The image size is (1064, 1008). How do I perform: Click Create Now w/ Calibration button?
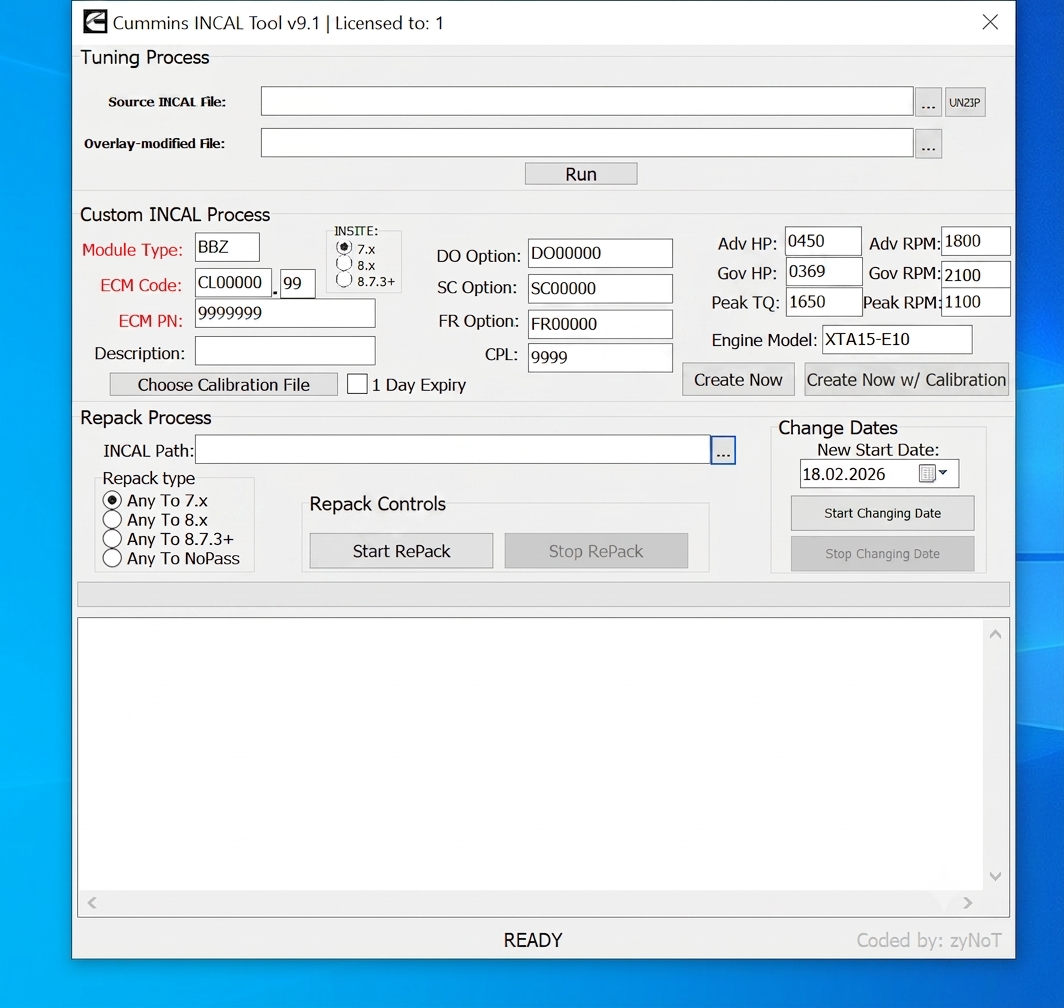pos(906,379)
